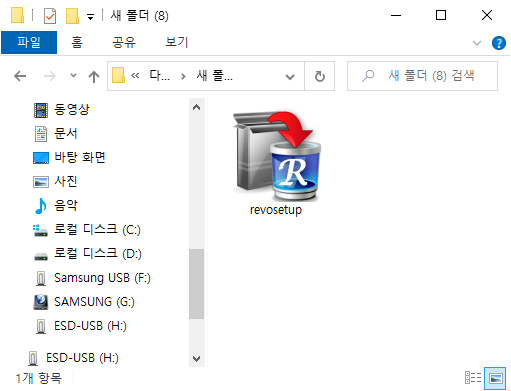The image size is (511, 391).
Task: Open Help with the blue question icon
Action: coord(499,43)
